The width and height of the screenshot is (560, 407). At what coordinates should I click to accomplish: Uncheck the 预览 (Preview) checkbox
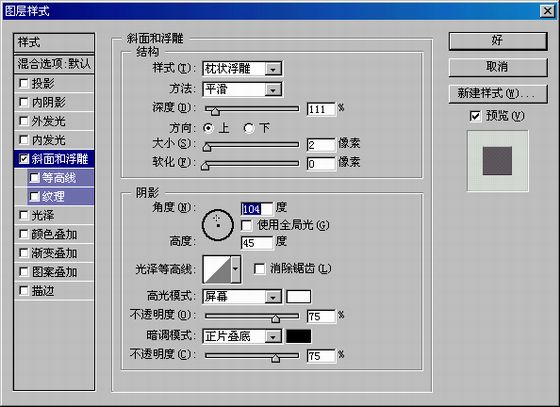tap(475, 116)
